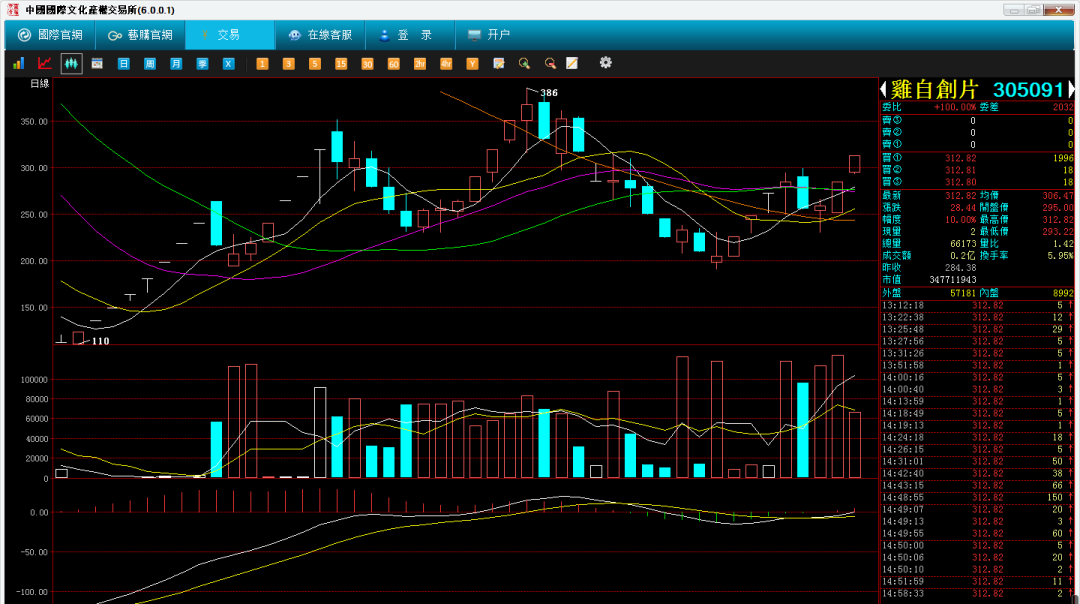Click the trade row at 13:12:18
The image size is (1080, 604).
coord(977,305)
